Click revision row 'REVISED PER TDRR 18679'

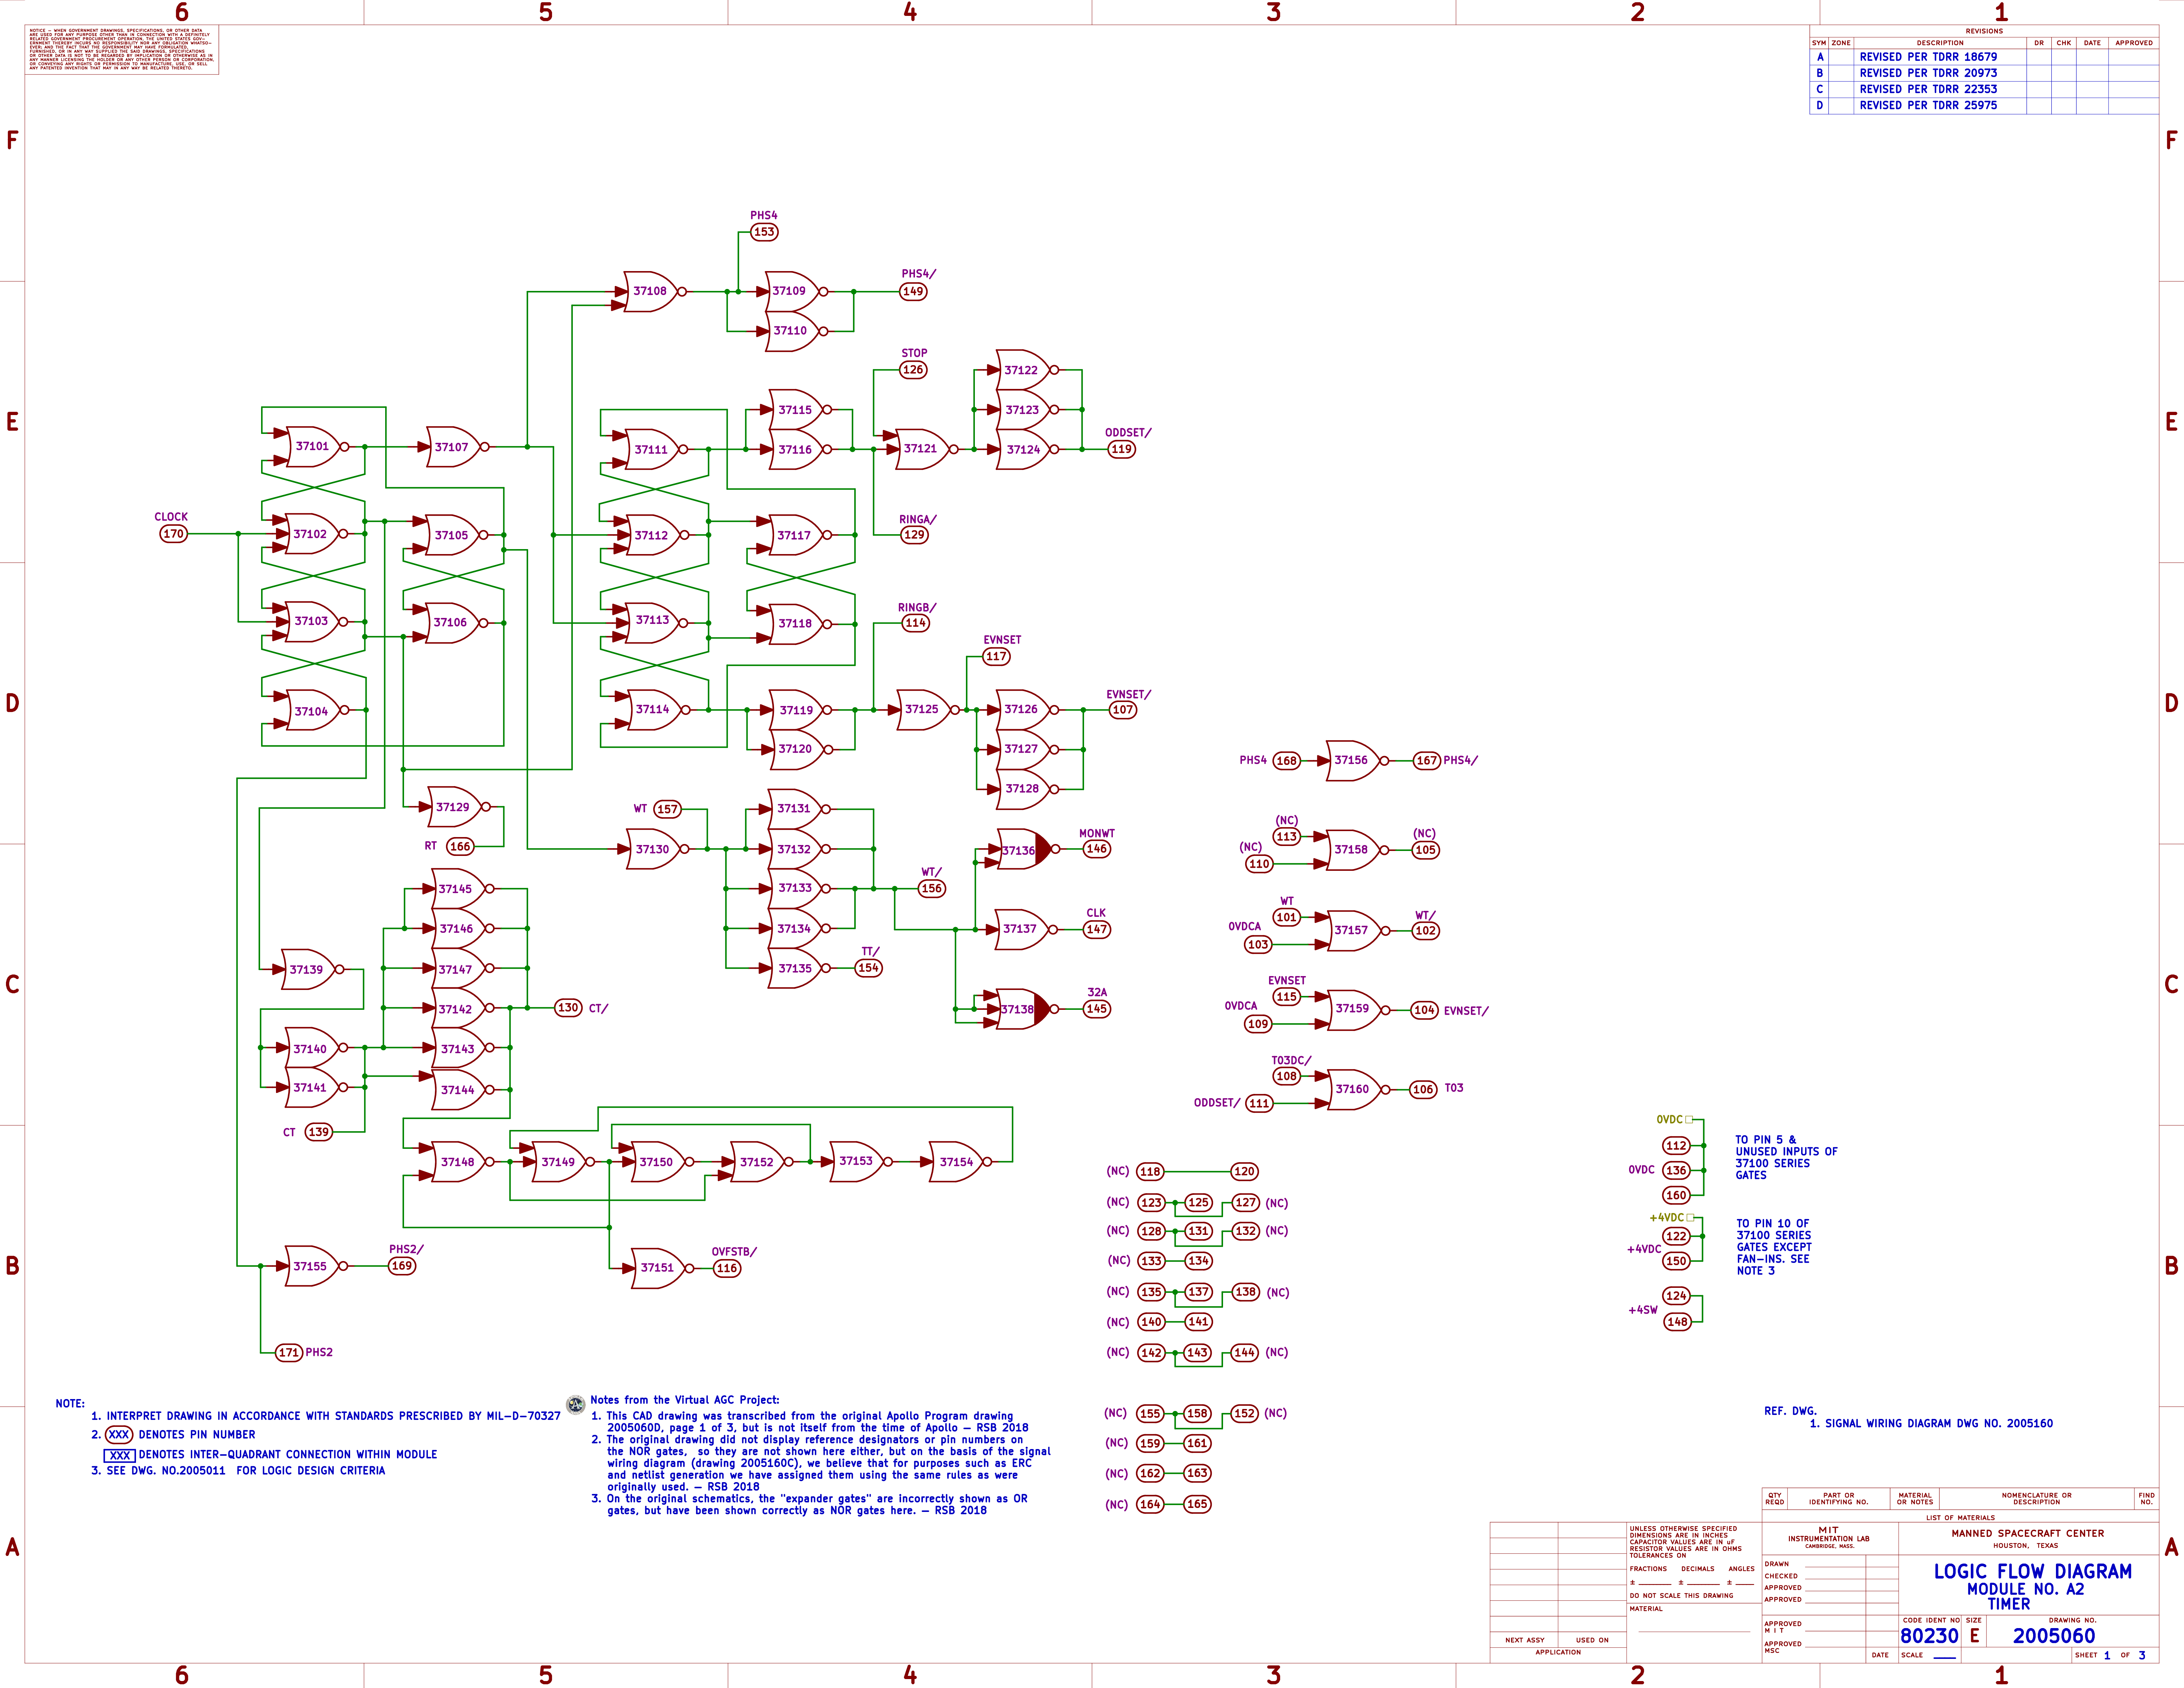pos(1928,57)
